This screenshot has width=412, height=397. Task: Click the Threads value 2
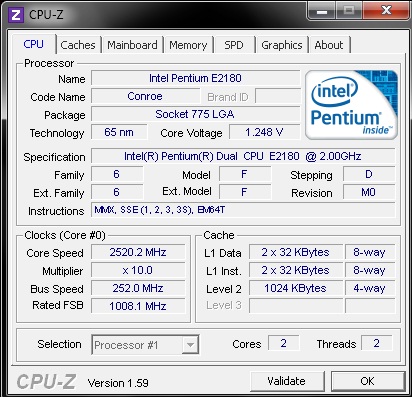(377, 343)
